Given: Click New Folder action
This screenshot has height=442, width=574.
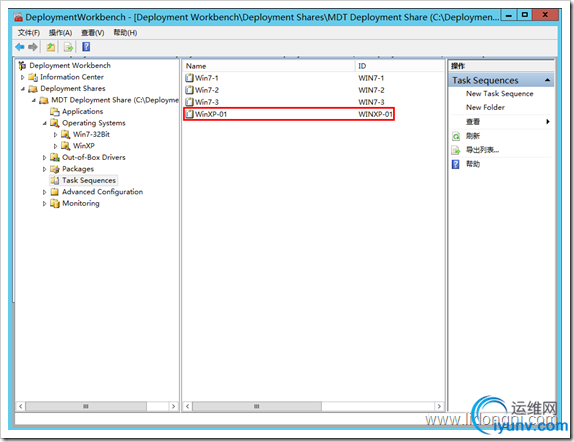Looking at the screenshot, I should coord(485,107).
